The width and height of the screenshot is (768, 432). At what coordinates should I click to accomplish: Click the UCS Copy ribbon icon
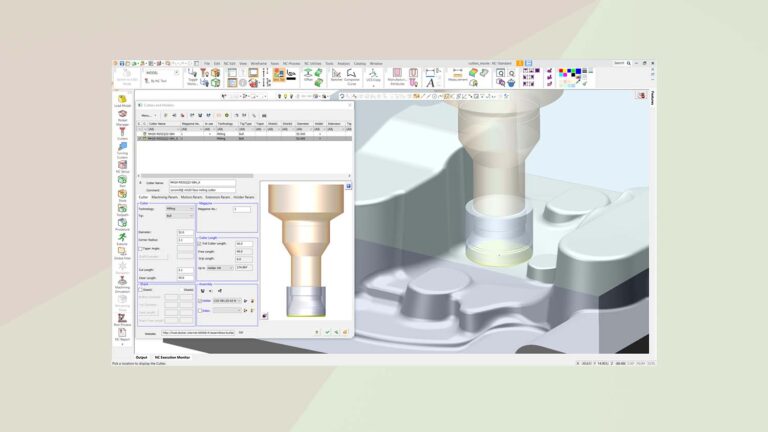(x=373, y=75)
